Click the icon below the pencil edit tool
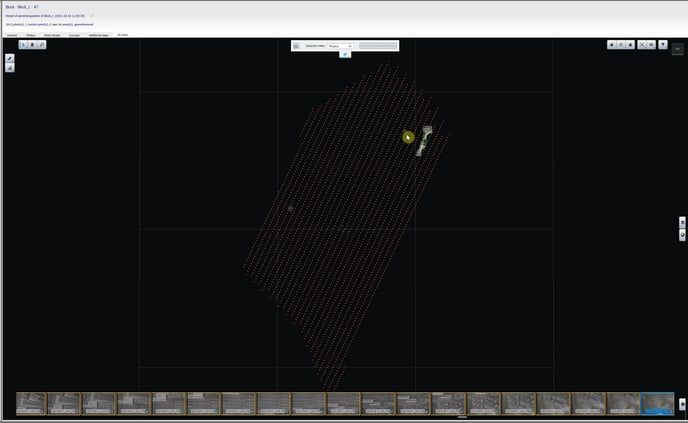 [10, 68]
